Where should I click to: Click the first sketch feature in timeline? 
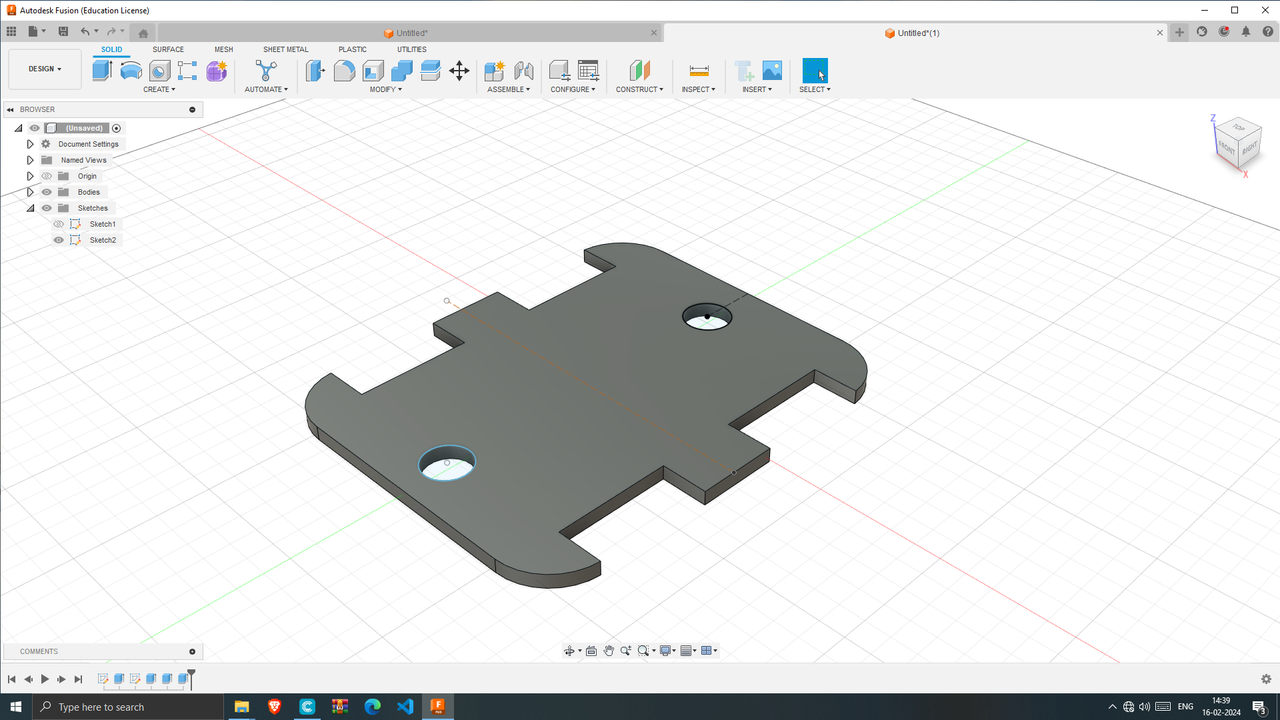103,679
